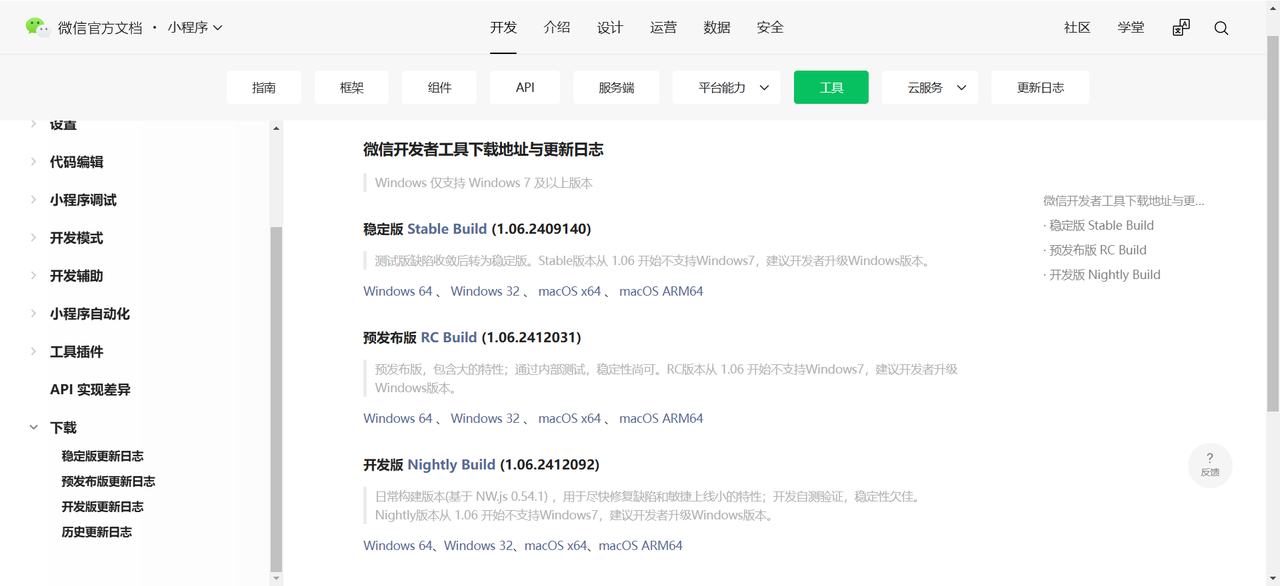This screenshot has height=586, width=1280.
Task: Open the 云服务 dropdown menu
Action: tap(929, 88)
